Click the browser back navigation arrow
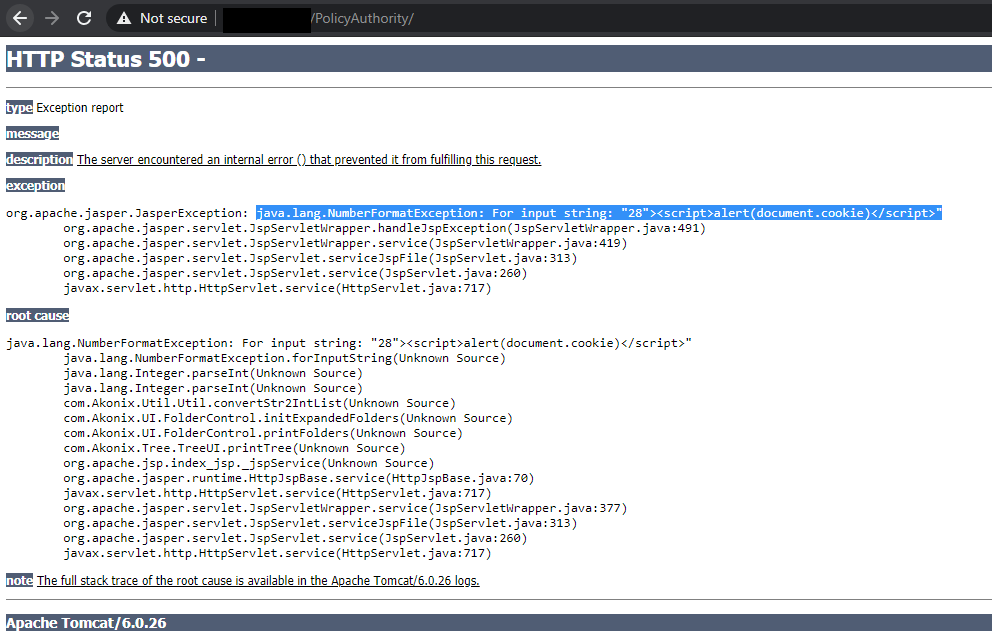The image size is (992, 644). [19, 17]
